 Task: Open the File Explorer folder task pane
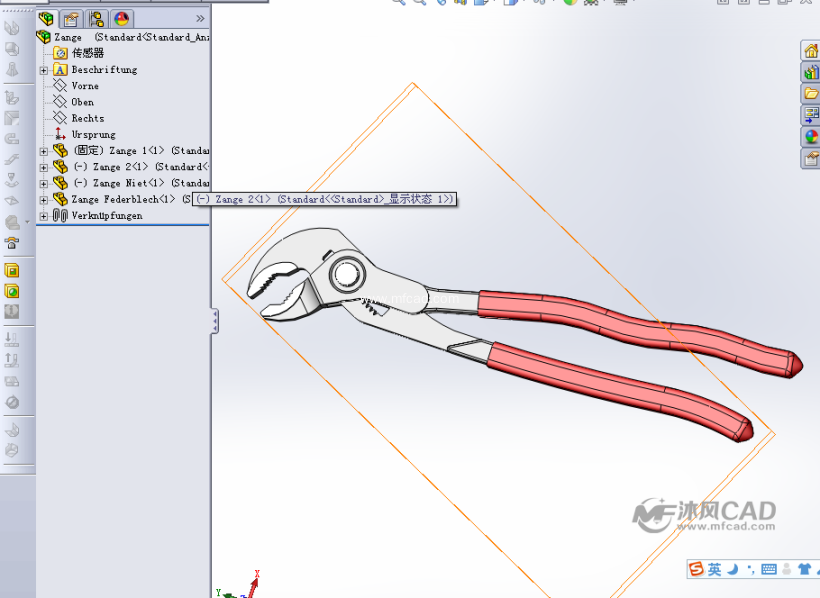811,94
